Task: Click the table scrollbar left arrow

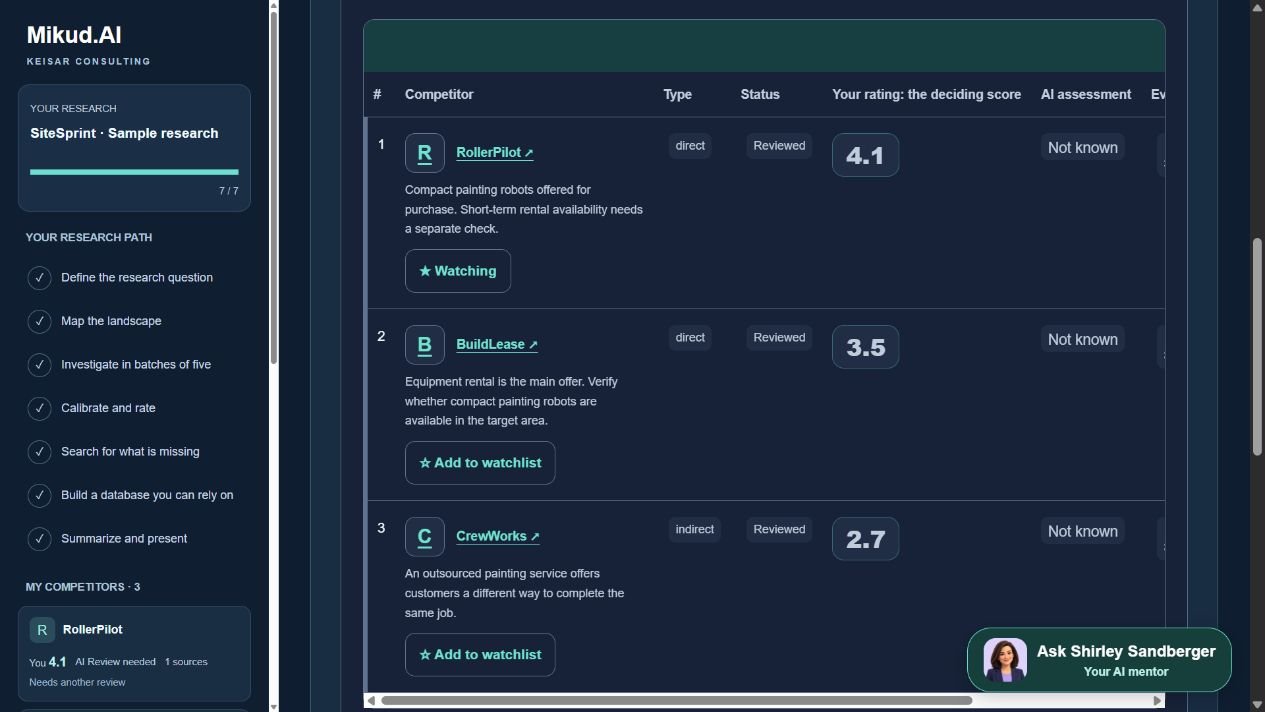Action: [371, 700]
